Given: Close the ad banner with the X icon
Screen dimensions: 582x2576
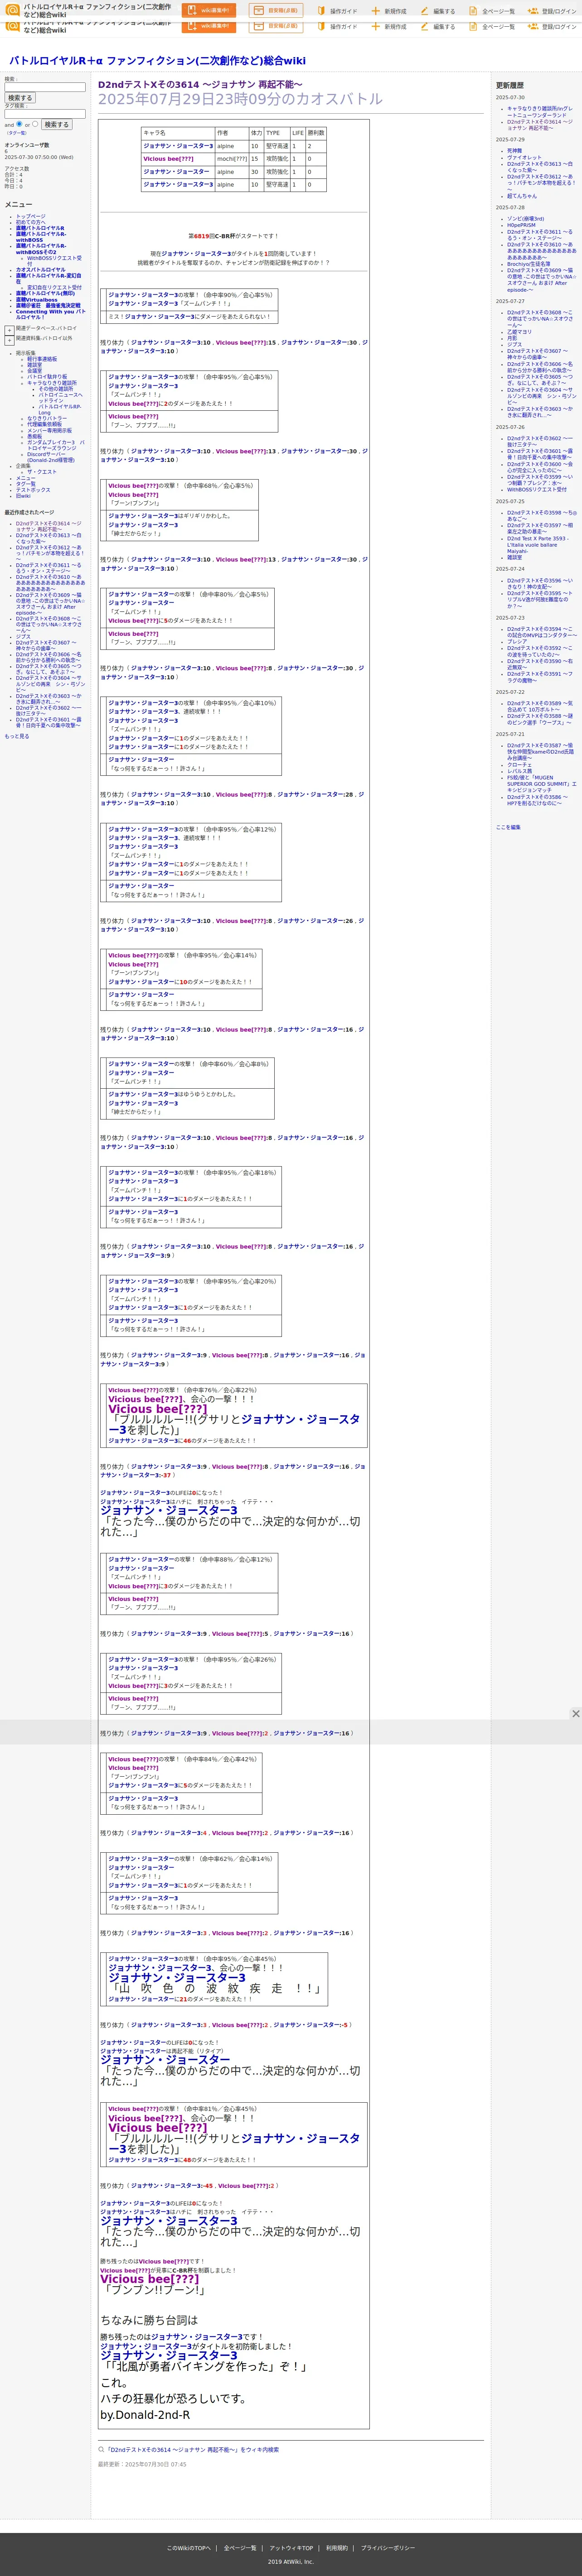Looking at the screenshot, I should tap(575, 1714).
